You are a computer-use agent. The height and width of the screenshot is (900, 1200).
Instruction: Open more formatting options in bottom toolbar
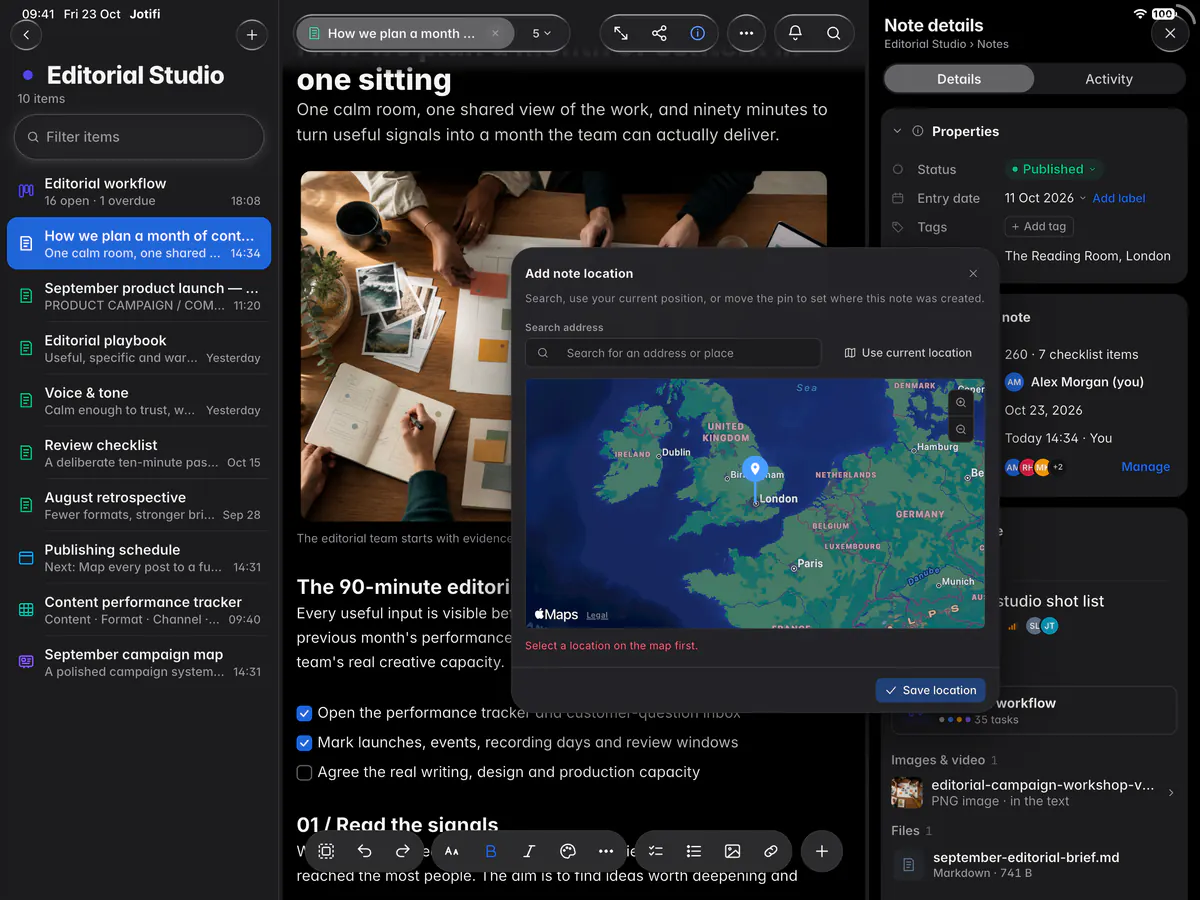tap(606, 851)
